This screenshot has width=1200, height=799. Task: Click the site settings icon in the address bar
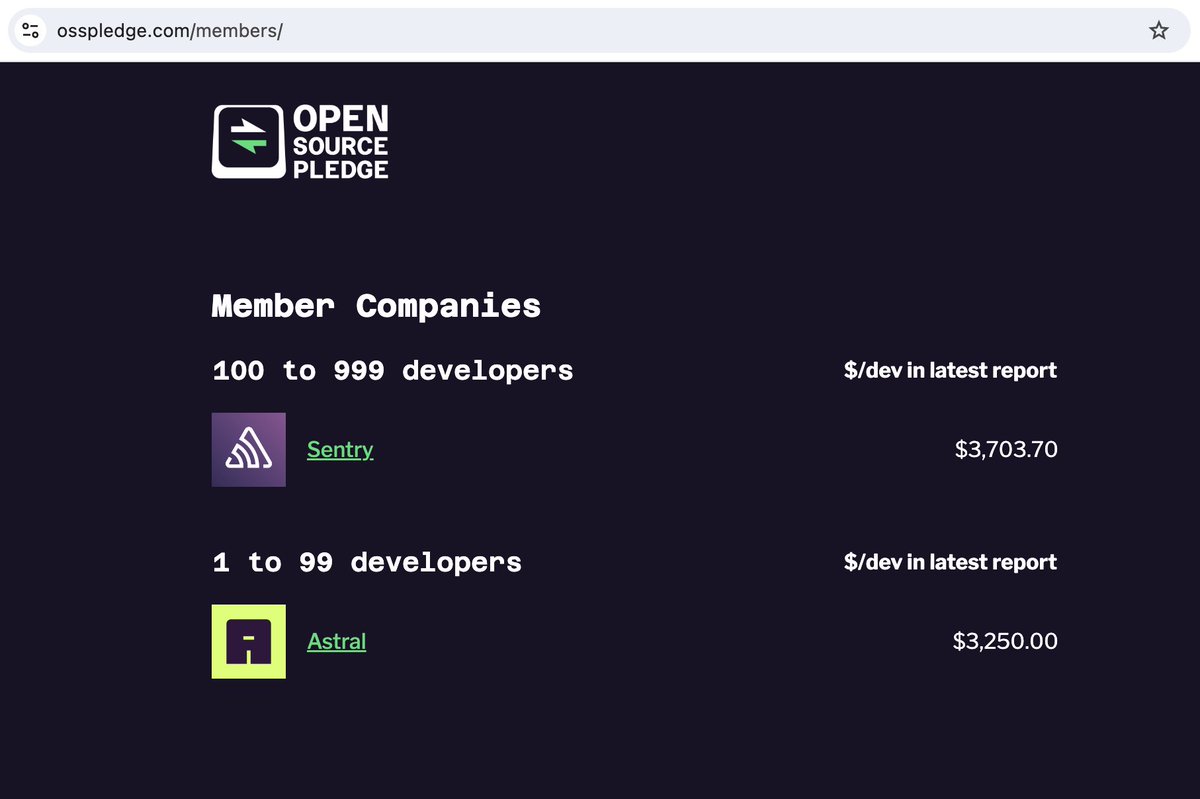[29, 30]
